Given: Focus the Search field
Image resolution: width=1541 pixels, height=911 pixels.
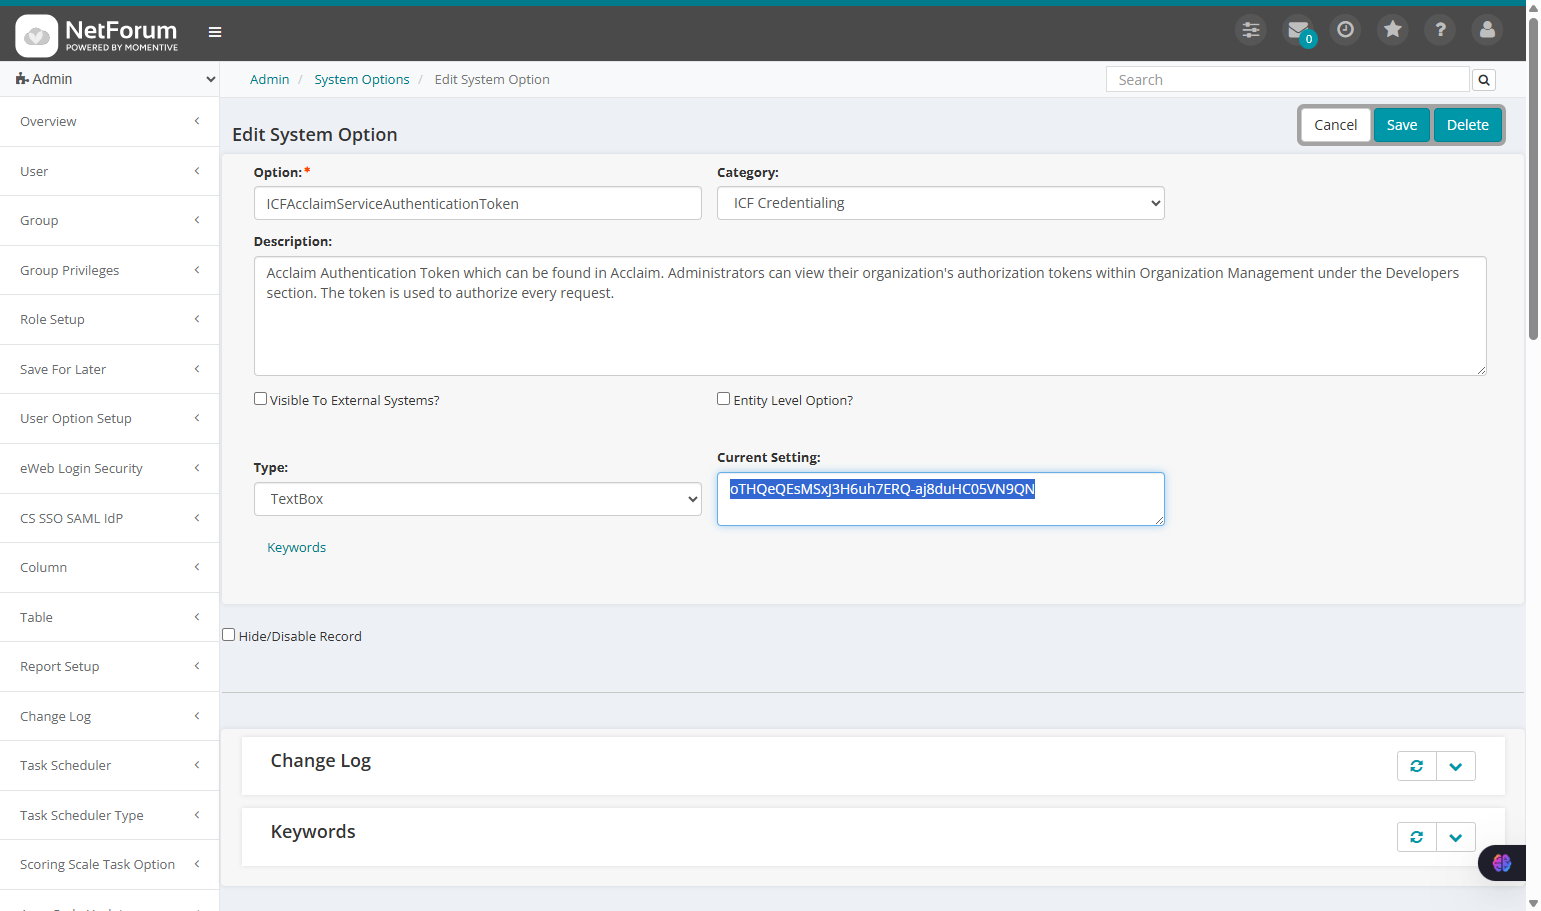Looking at the screenshot, I should pos(1288,80).
